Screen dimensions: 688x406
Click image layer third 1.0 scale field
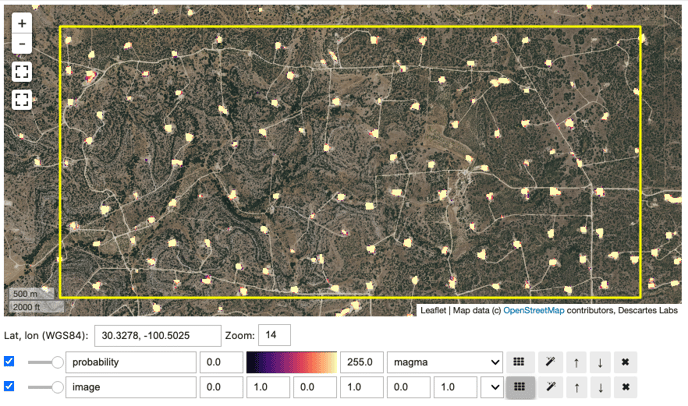tap(455, 387)
